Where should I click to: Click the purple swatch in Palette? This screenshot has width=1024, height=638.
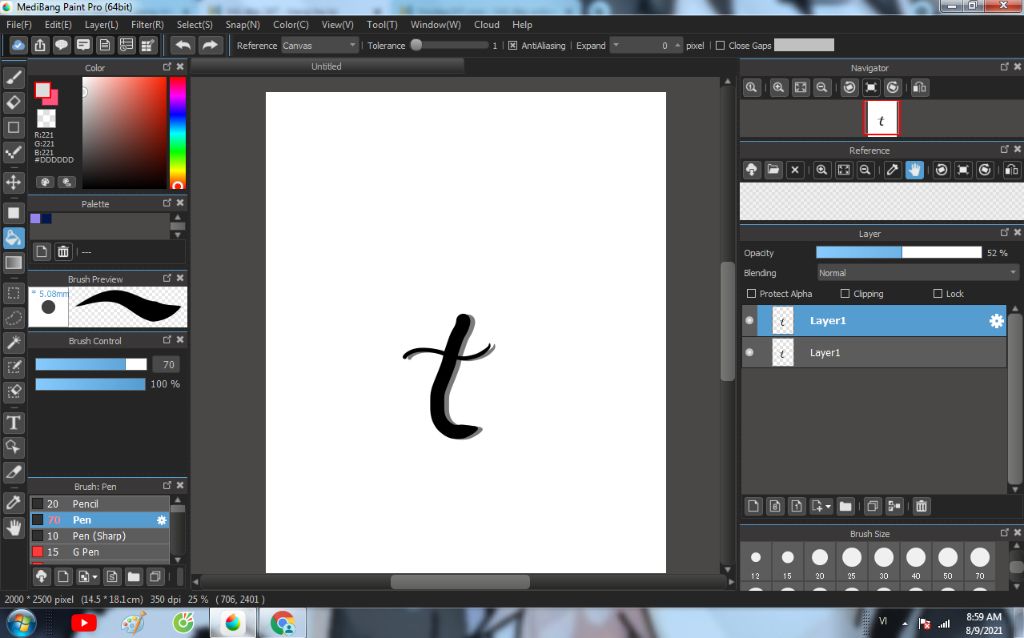click(35, 219)
